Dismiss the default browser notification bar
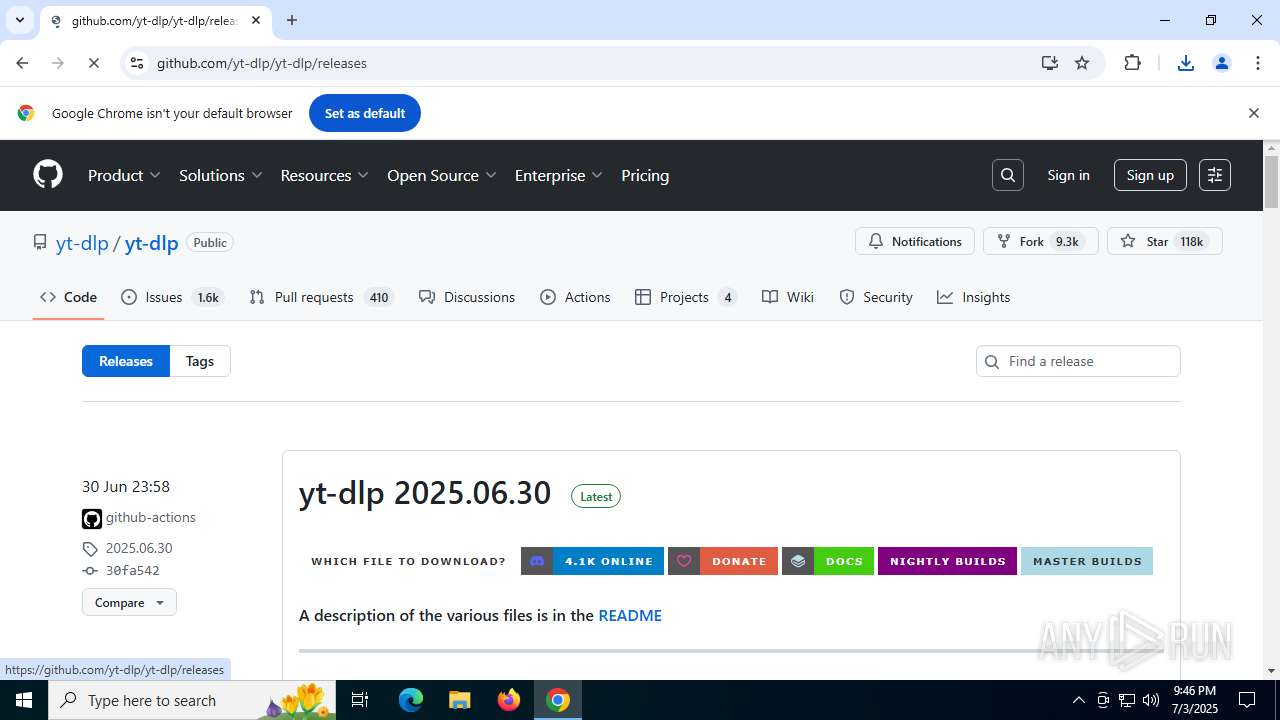The height and width of the screenshot is (720, 1280). pos(1253,113)
